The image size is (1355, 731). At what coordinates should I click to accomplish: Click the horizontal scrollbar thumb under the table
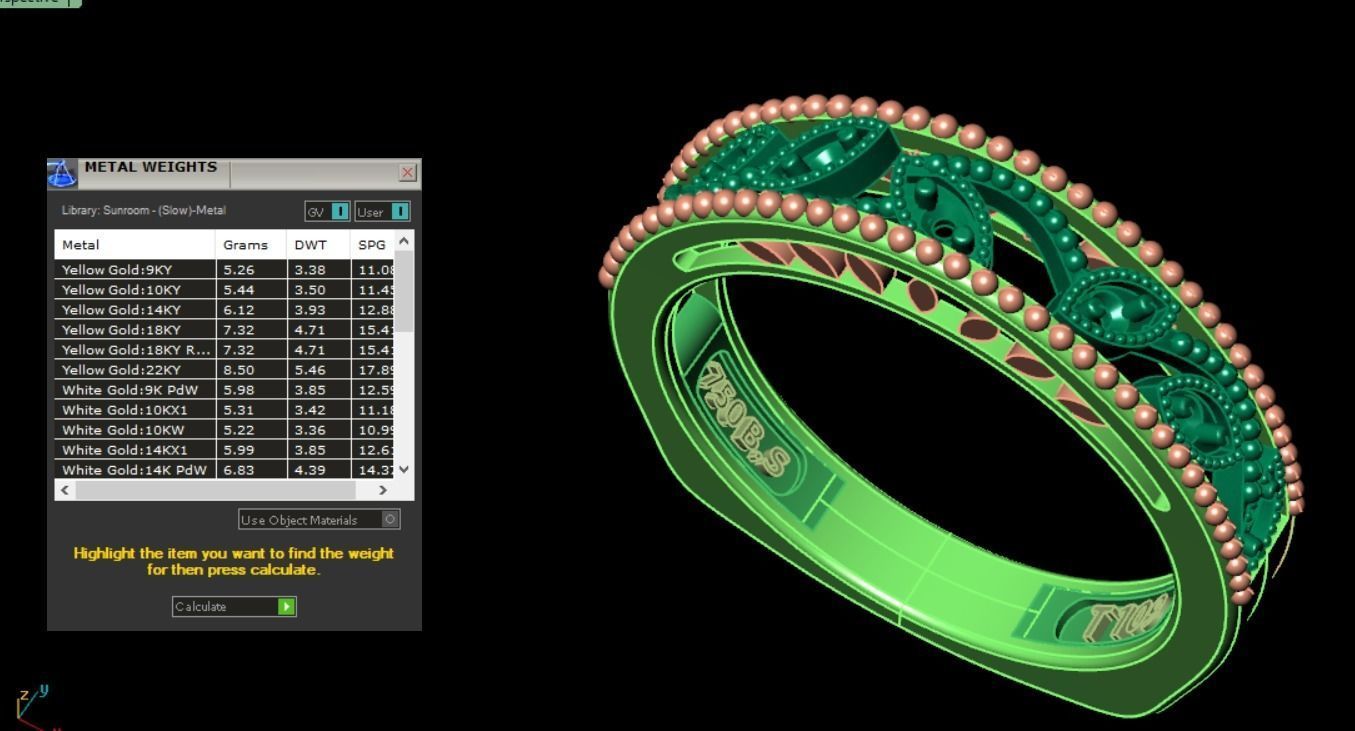[216, 490]
